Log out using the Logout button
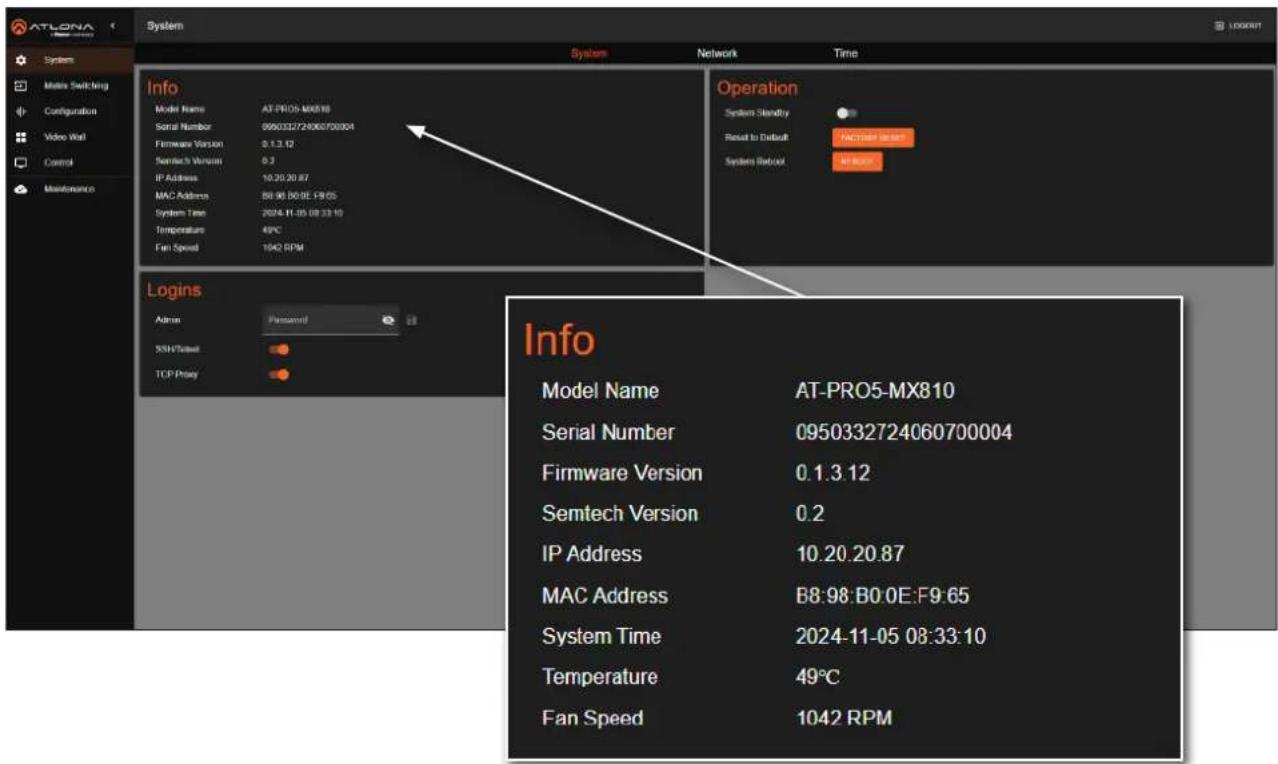The image size is (1278, 764). (1237, 26)
